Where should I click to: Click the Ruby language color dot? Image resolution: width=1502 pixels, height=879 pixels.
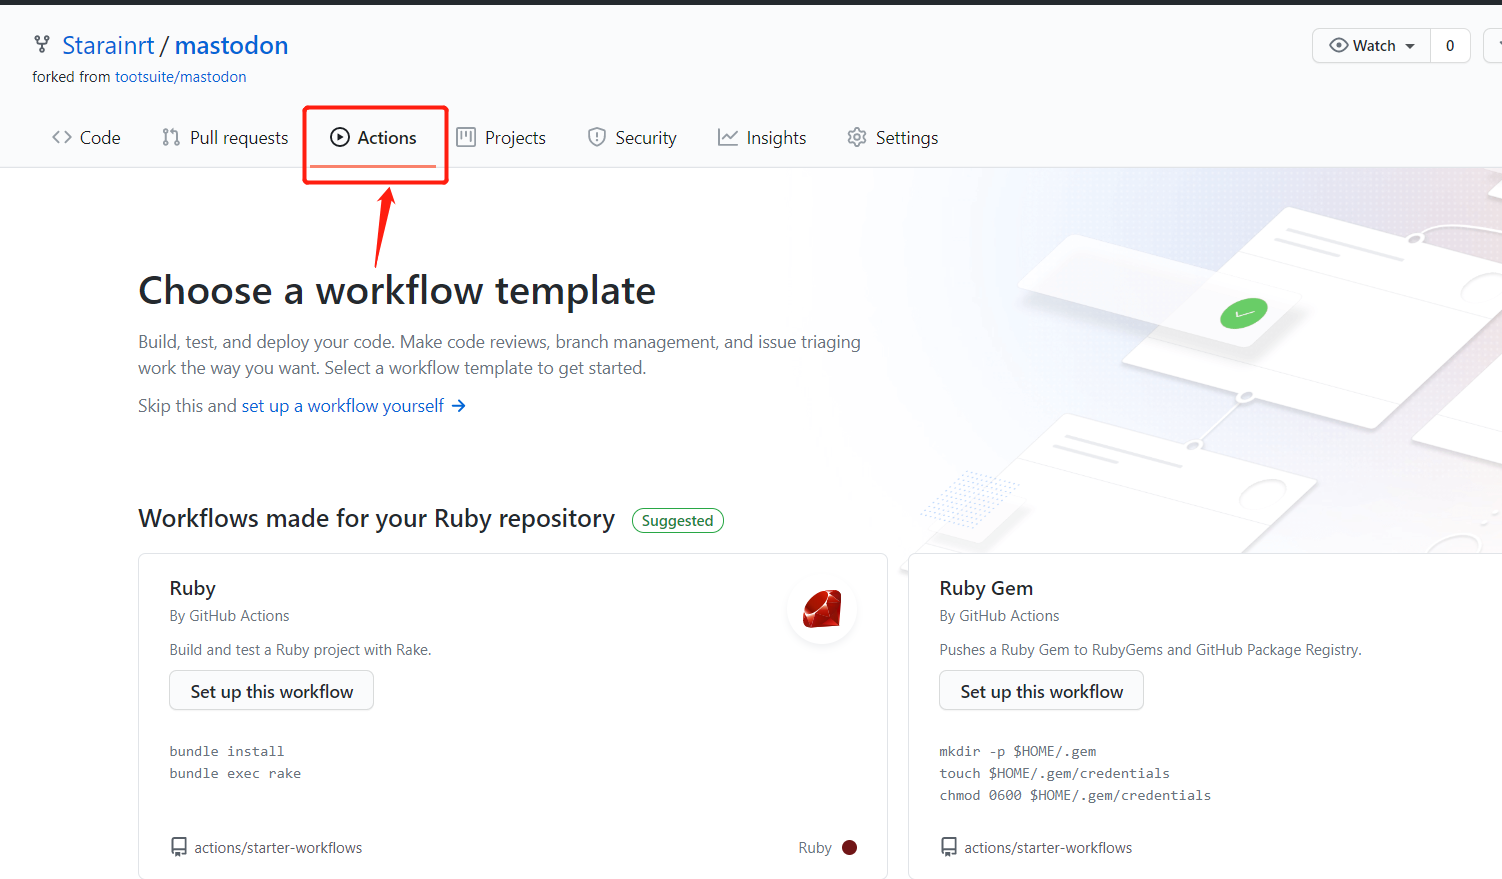click(x=850, y=848)
